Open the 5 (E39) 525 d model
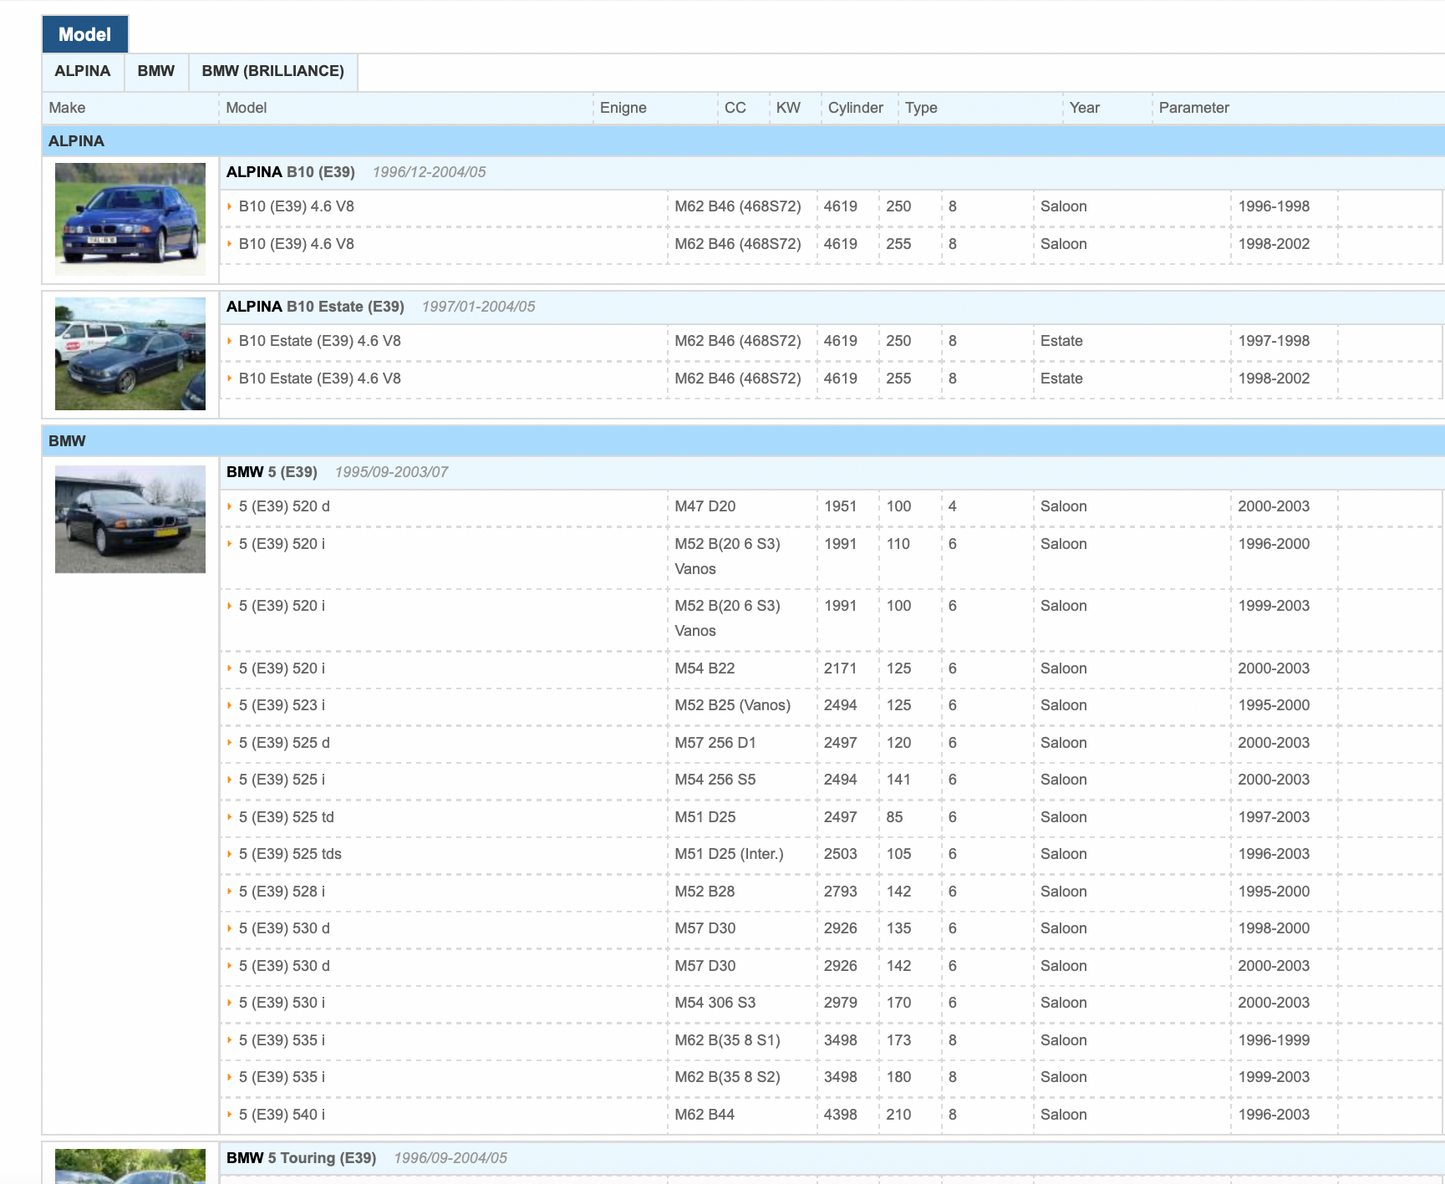 click(x=284, y=743)
